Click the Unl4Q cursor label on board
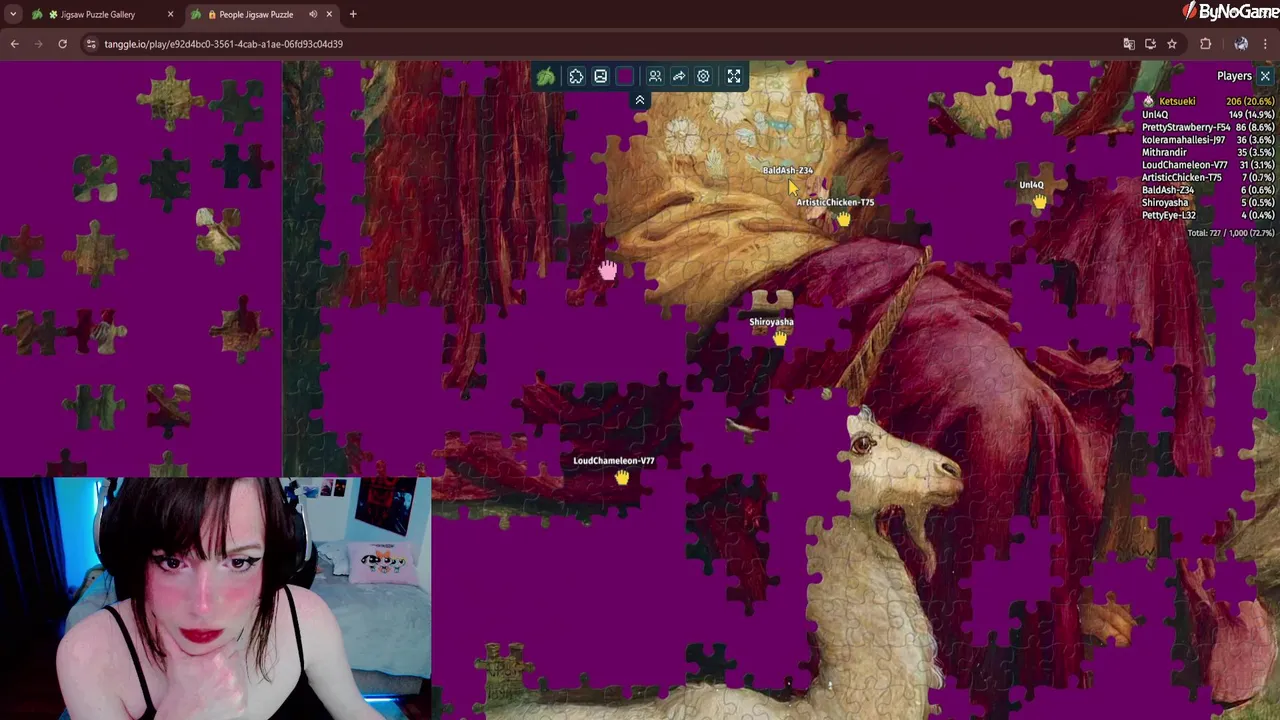Image resolution: width=1280 pixels, height=720 pixels. pyautogui.click(x=1031, y=185)
